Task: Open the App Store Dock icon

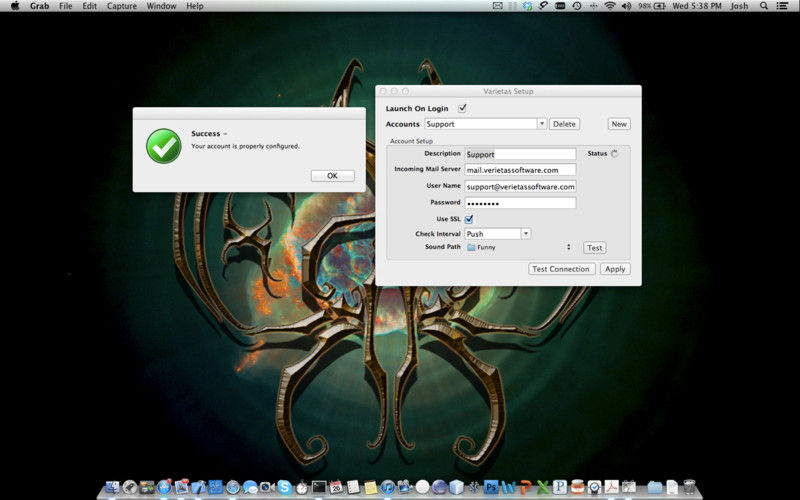Action: click(x=164, y=487)
